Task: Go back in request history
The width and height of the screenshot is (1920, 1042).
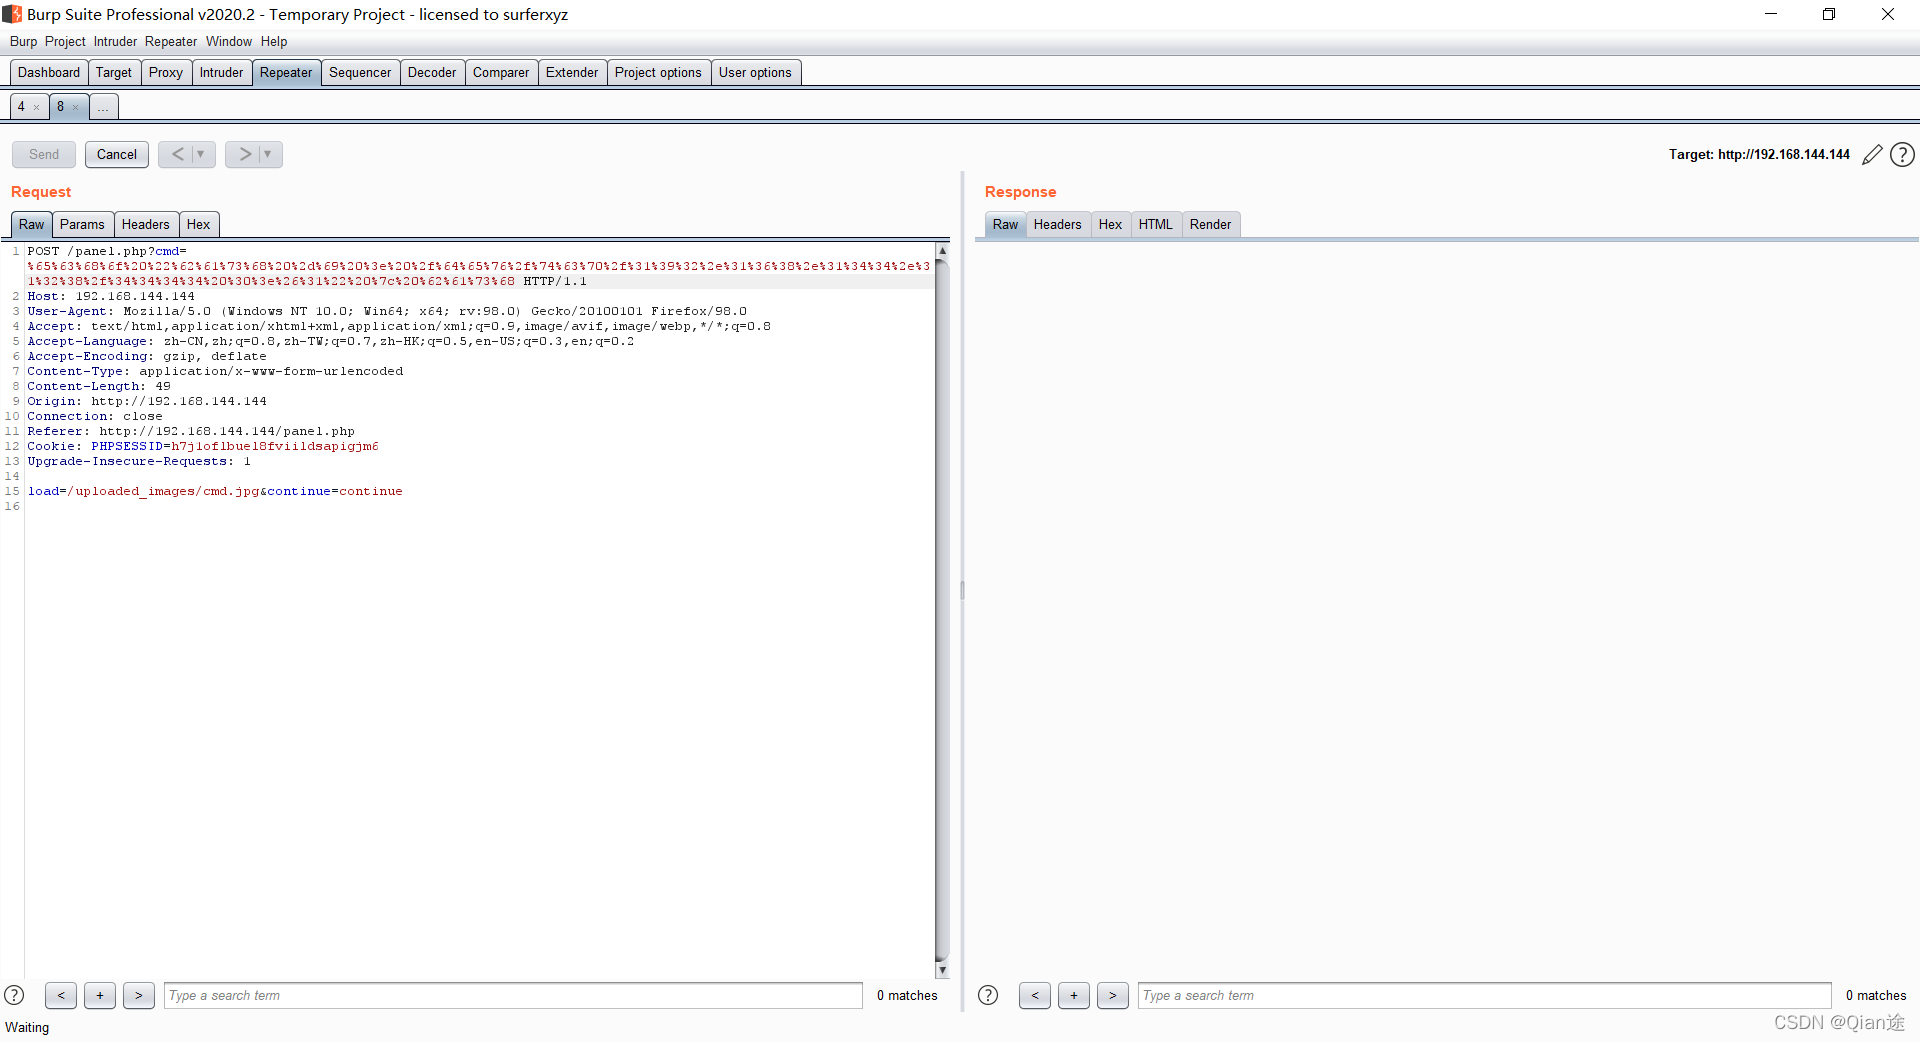Action: click(x=178, y=154)
